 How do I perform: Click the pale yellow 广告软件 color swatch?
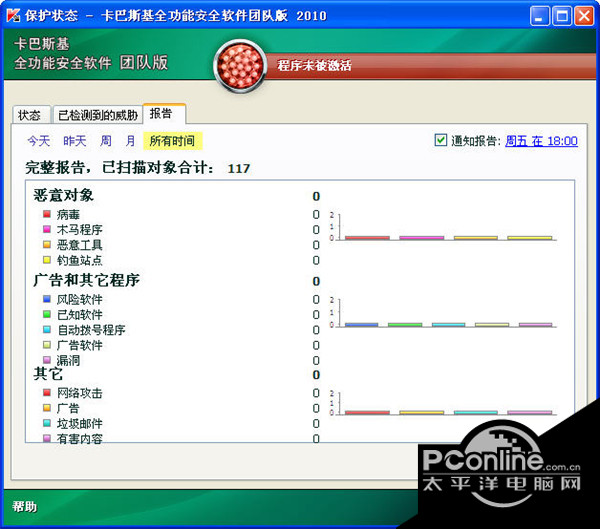coord(47,345)
